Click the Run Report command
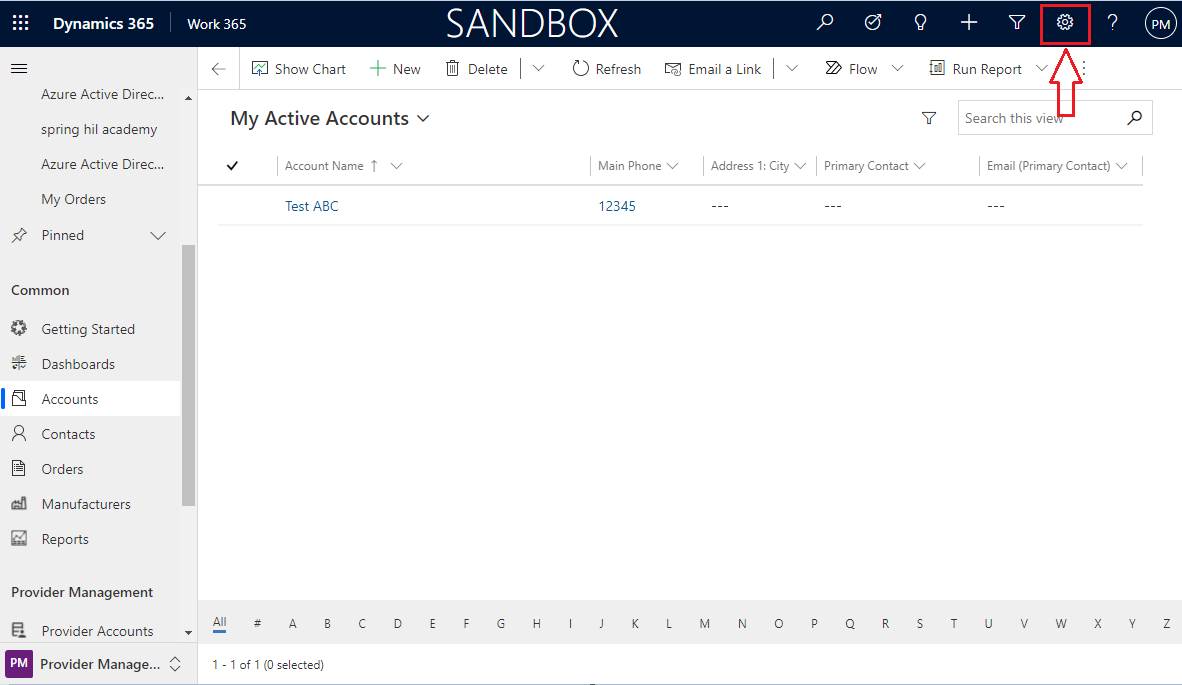The height and width of the screenshot is (685, 1182). (x=975, y=69)
